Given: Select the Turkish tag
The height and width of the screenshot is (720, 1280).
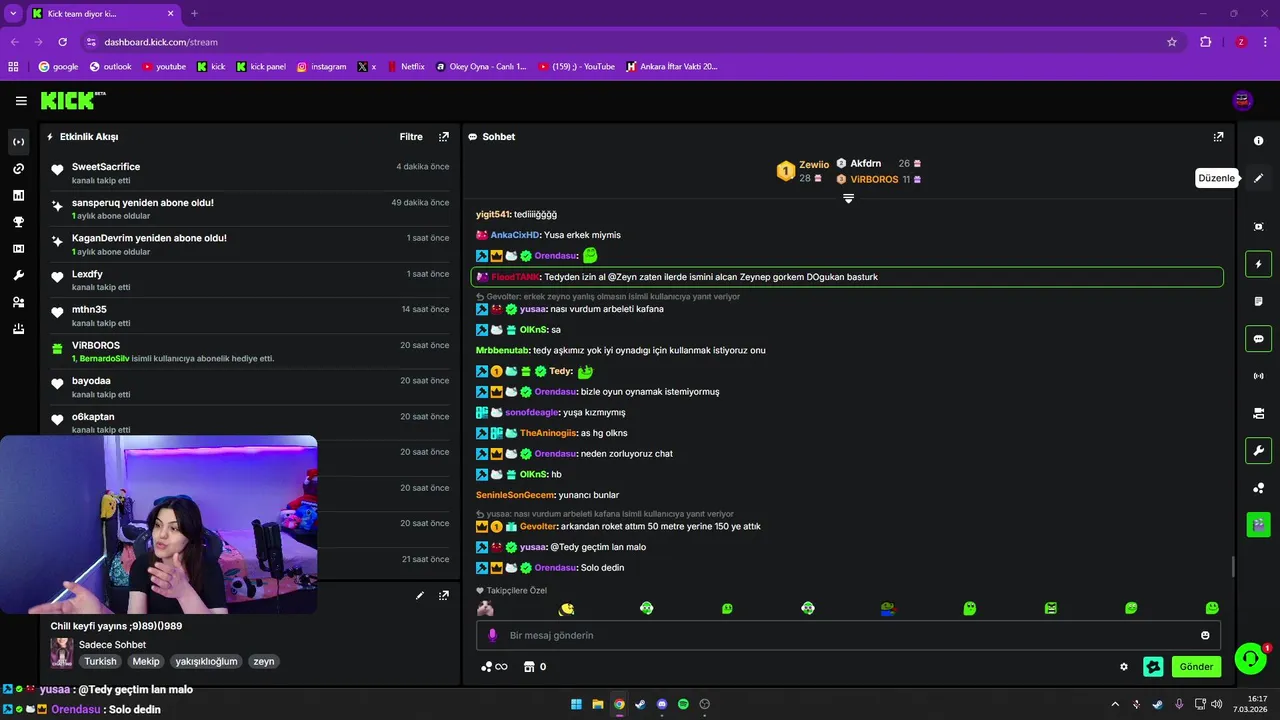Looking at the screenshot, I should tap(100, 661).
